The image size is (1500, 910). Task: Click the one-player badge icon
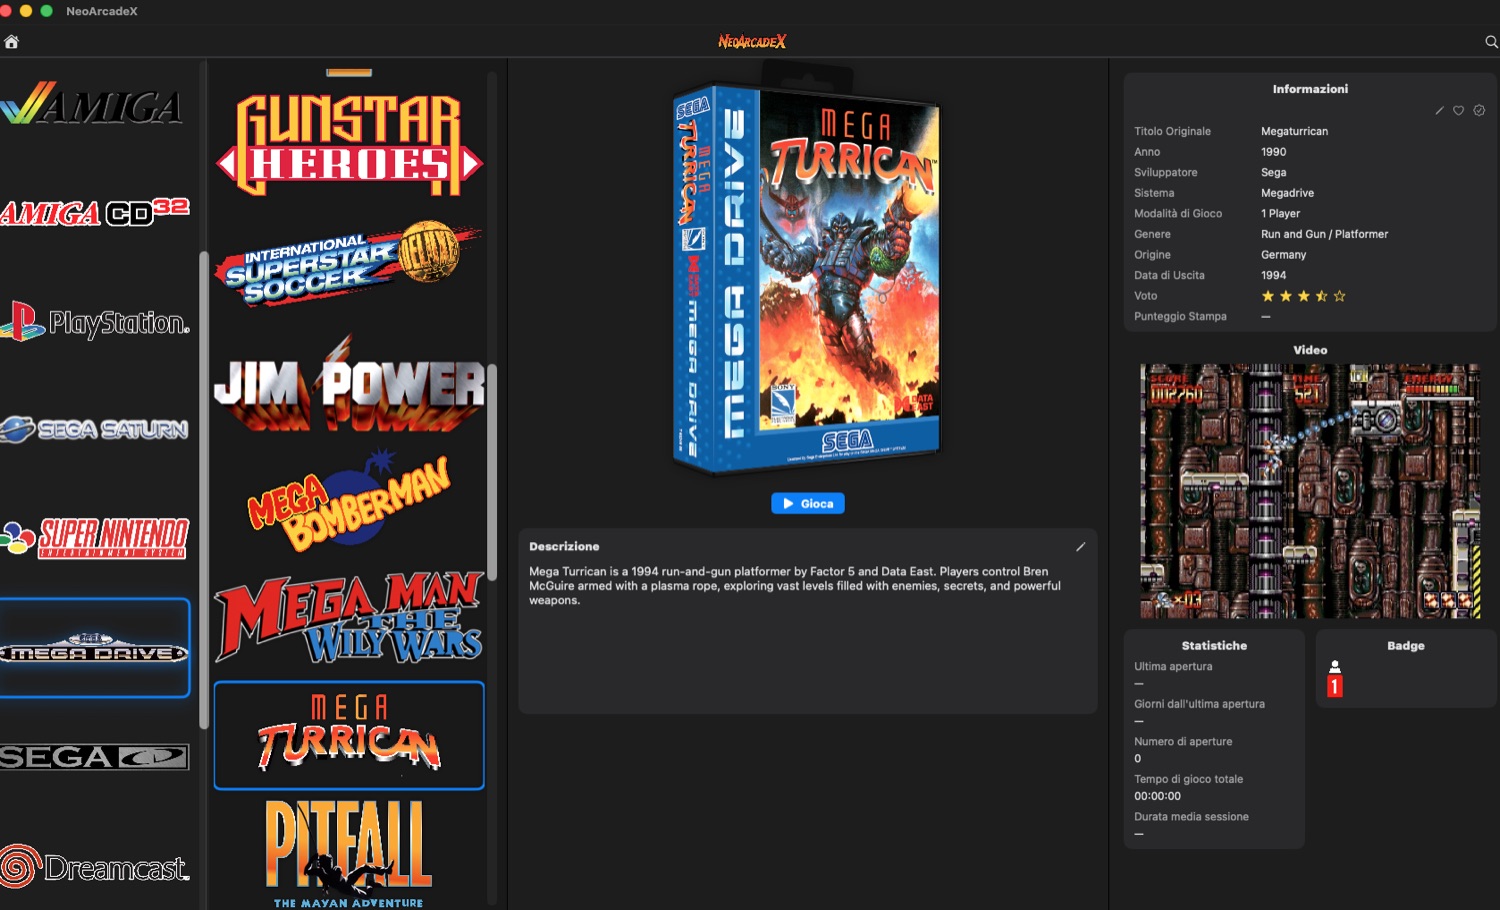(1334, 679)
